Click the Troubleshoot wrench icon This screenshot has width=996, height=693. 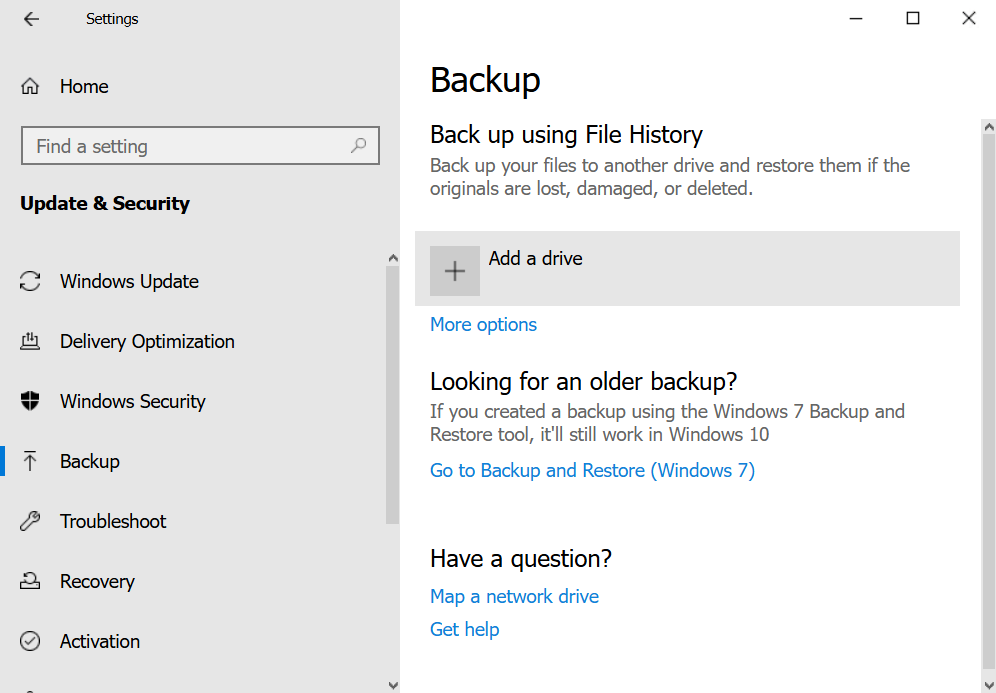(x=31, y=522)
